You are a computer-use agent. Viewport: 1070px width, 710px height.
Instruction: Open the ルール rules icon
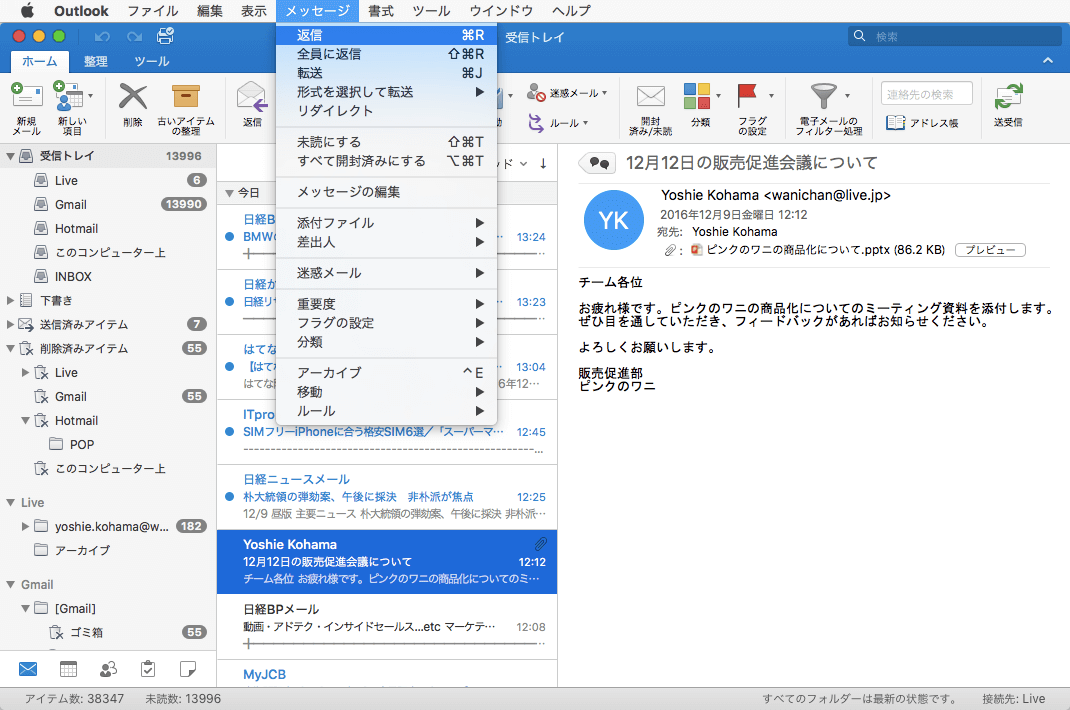(536, 123)
